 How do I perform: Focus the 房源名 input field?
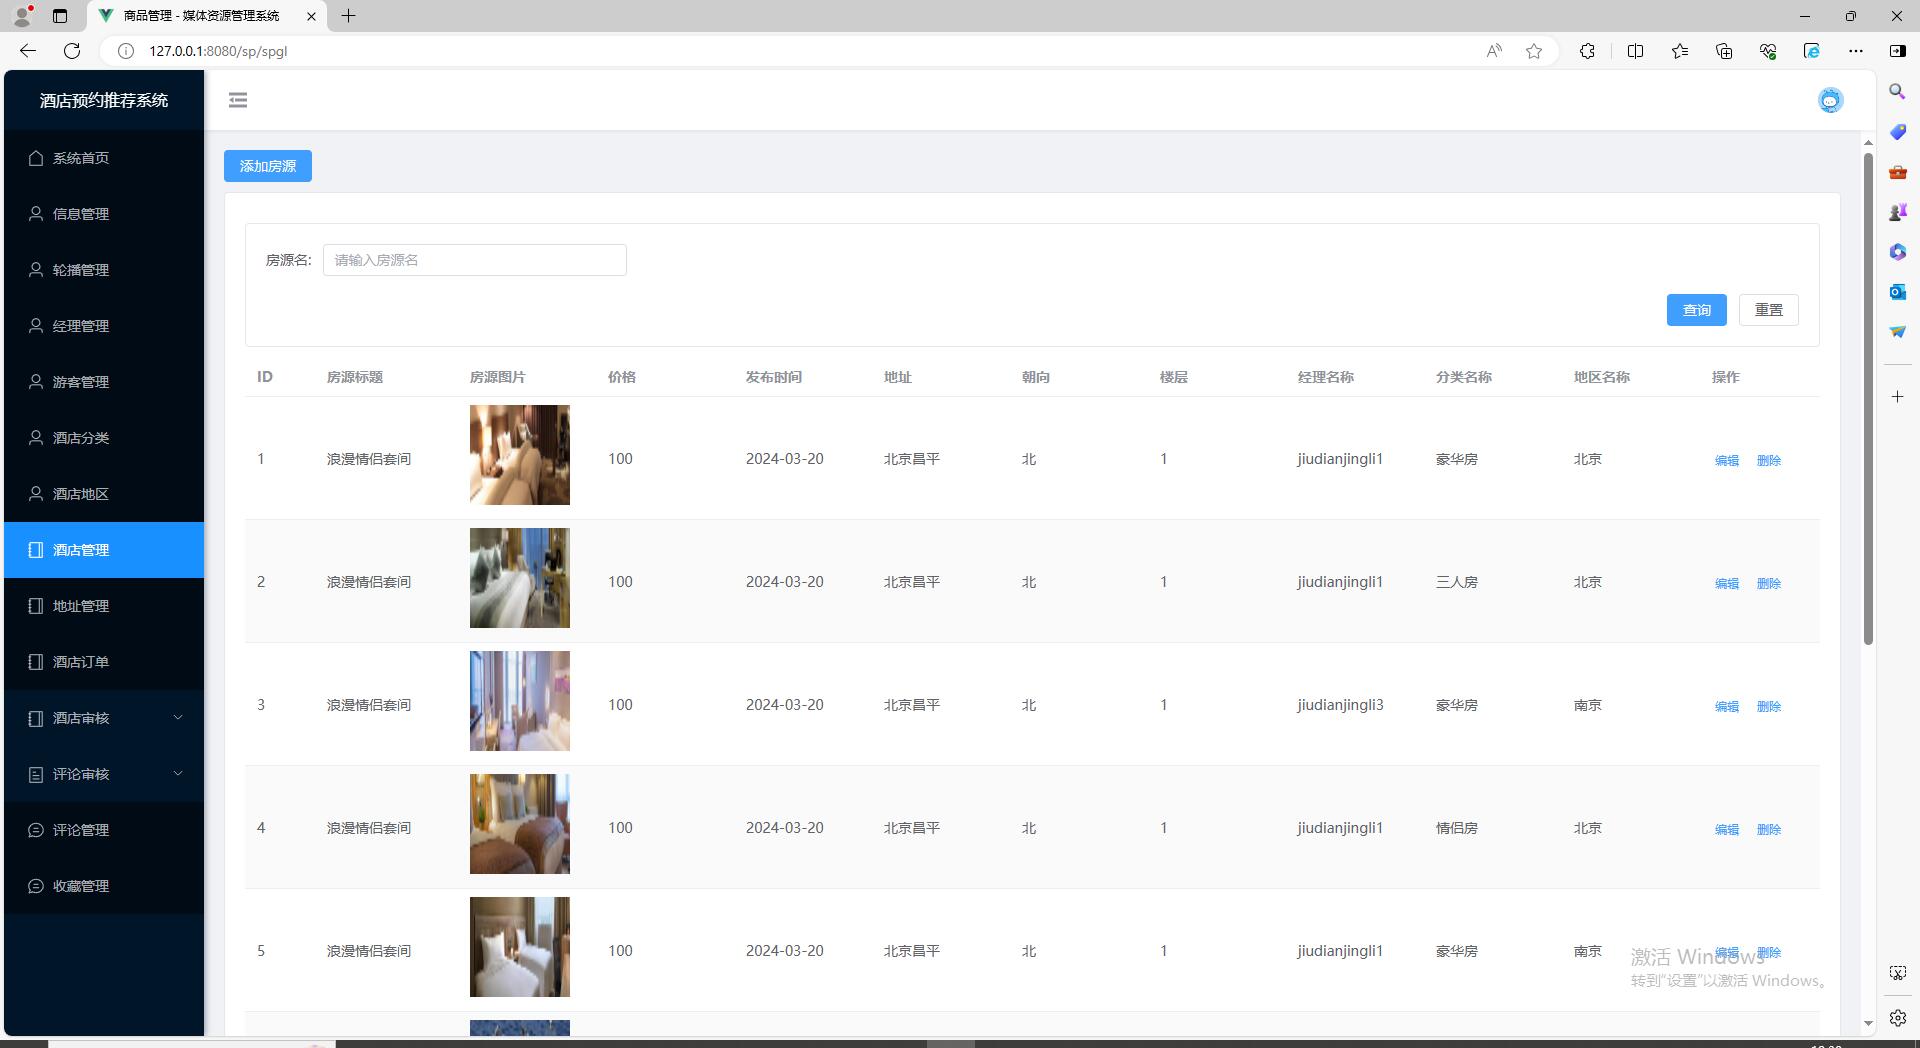tap(474, 260)
